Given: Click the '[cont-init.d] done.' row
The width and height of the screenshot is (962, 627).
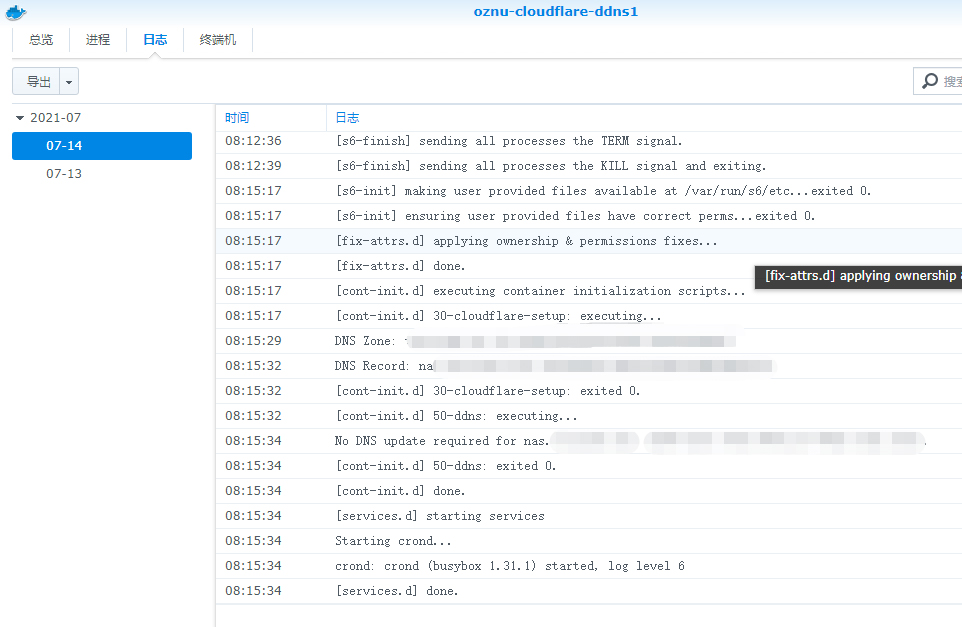Looking at the screenshot, I should click(x=589, y=491).
